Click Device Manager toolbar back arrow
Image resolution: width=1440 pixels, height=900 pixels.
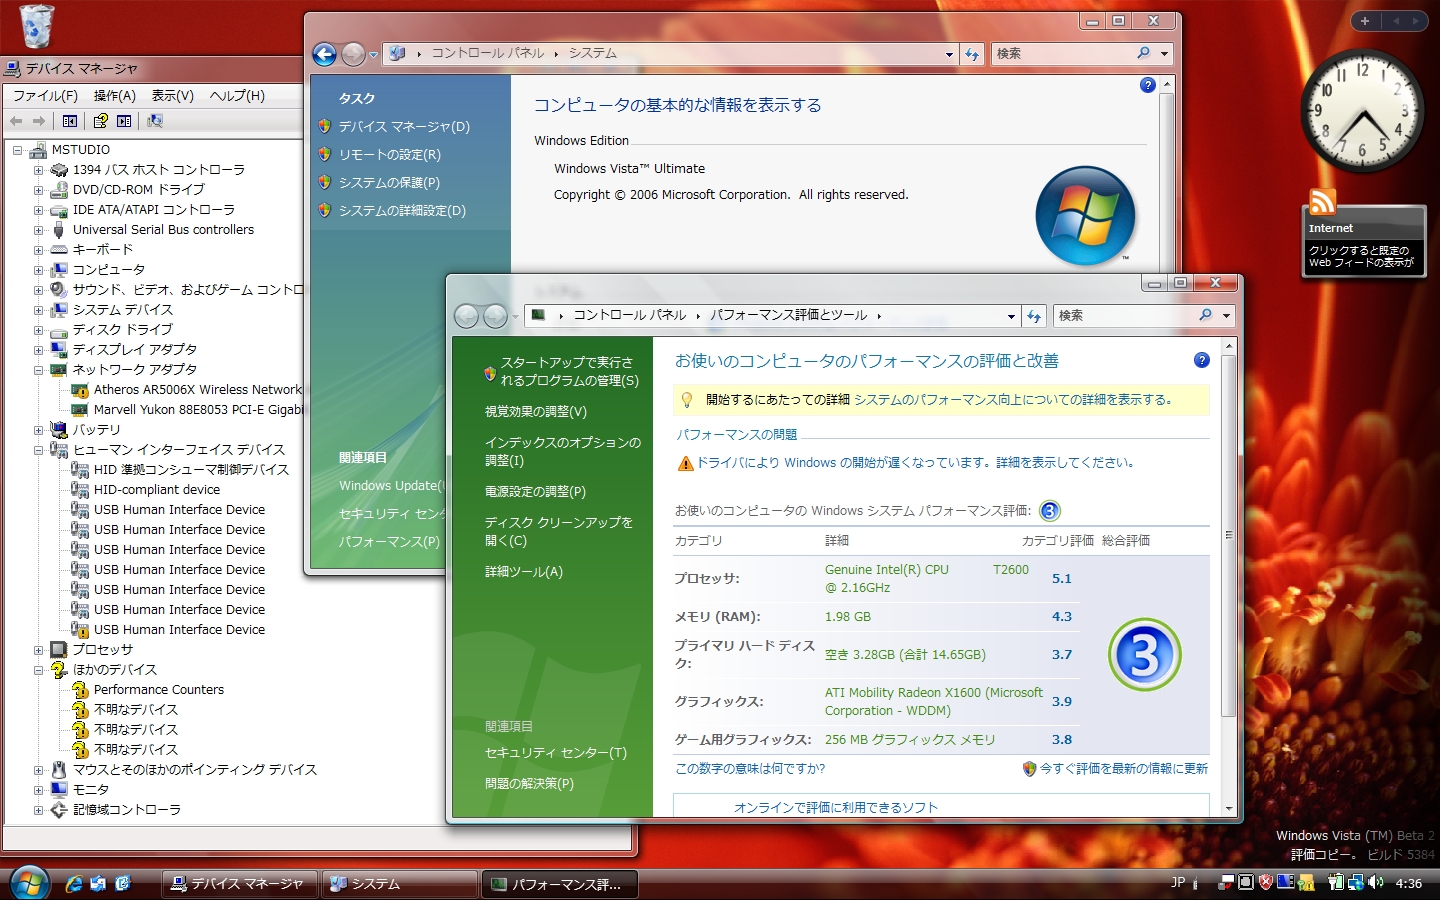[16, 121]
